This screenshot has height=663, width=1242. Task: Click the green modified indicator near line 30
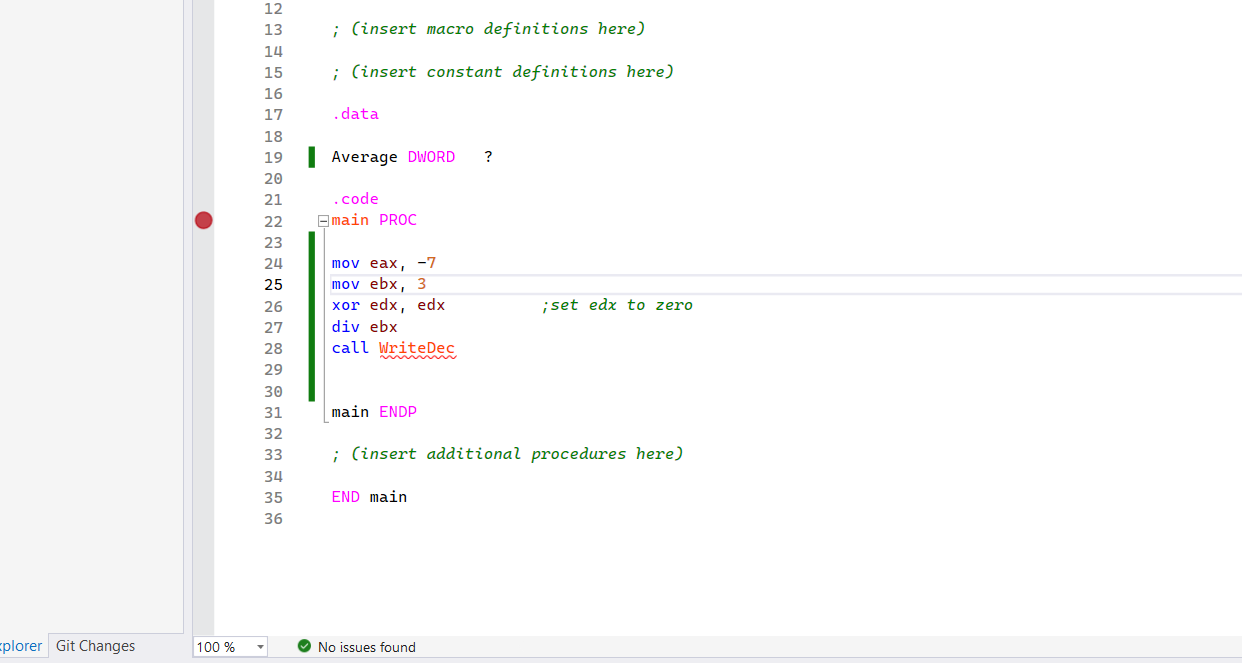click(x=312, y=391)
